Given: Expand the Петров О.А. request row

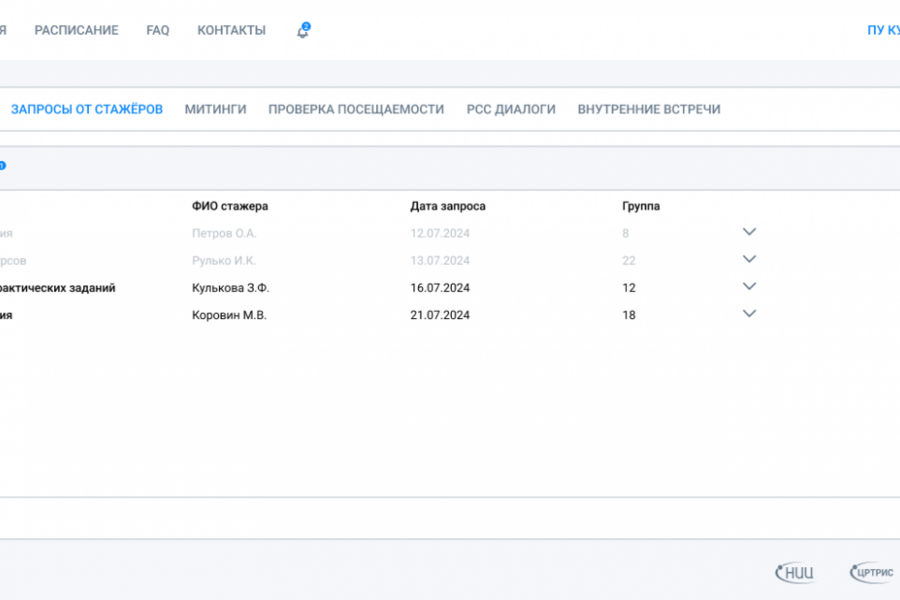Looking at the screenshot, I should pos(749,232).
